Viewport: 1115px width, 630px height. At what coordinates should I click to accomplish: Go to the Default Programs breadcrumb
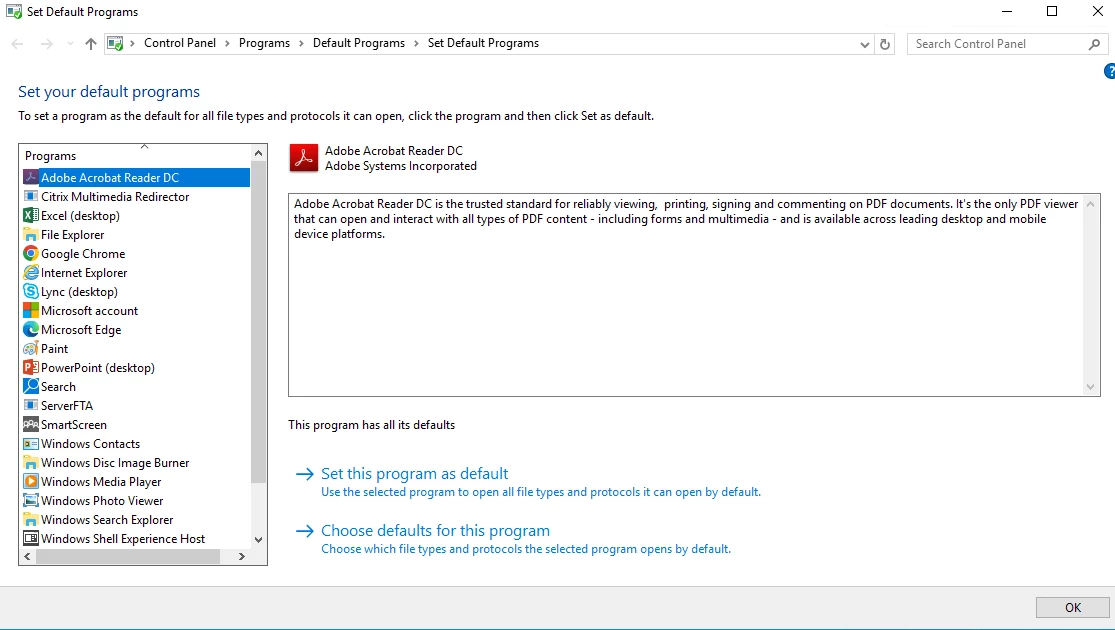coord(358,43)
